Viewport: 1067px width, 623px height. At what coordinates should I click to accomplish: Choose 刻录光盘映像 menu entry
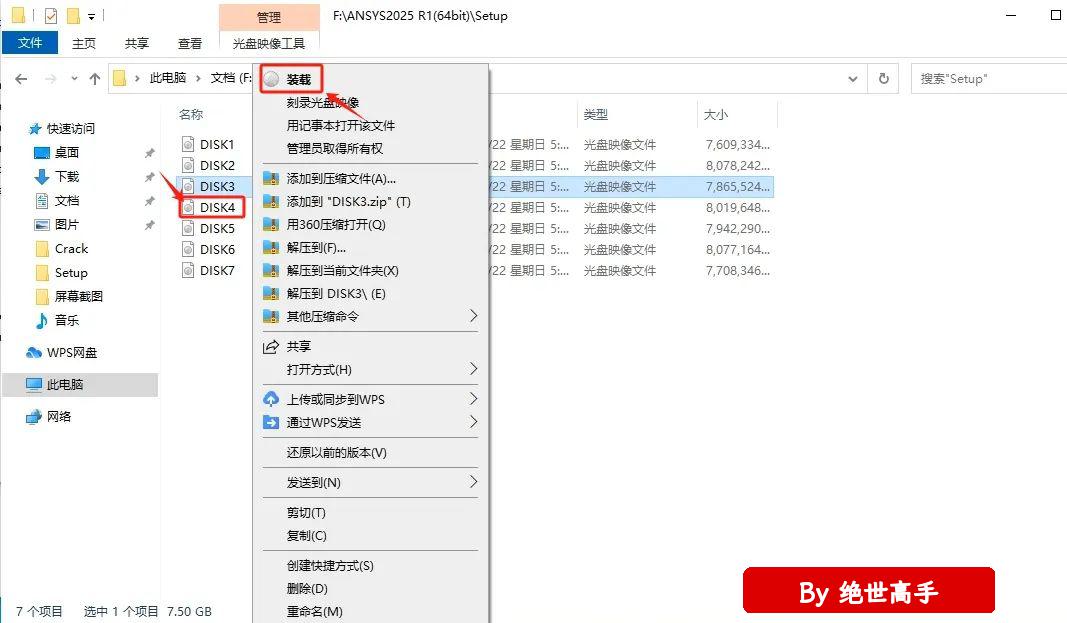pos(323,103)
